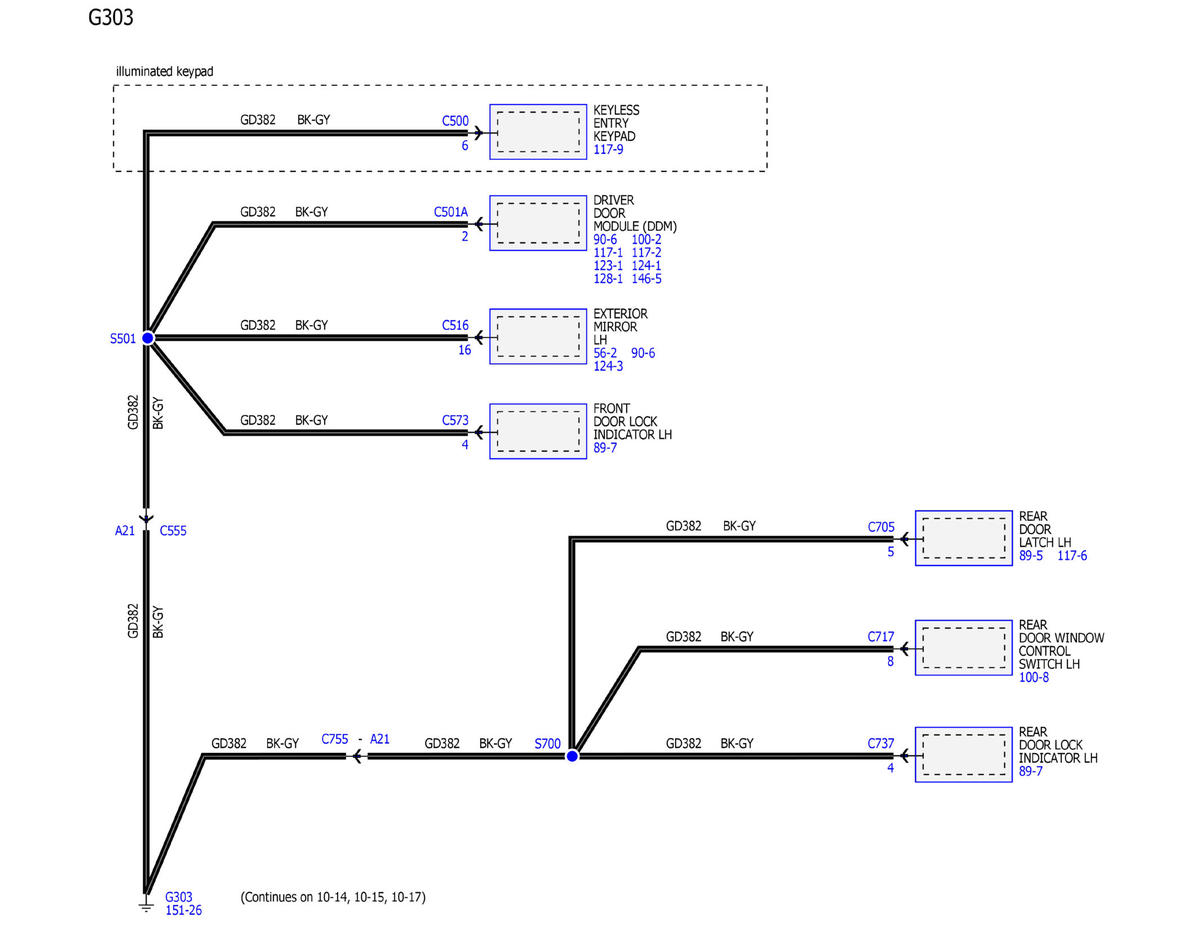This screenshot has height=927, width=1200.
Task: Open the 146-5 reference under Driver Door Module
Action: (x=646, y=279)
